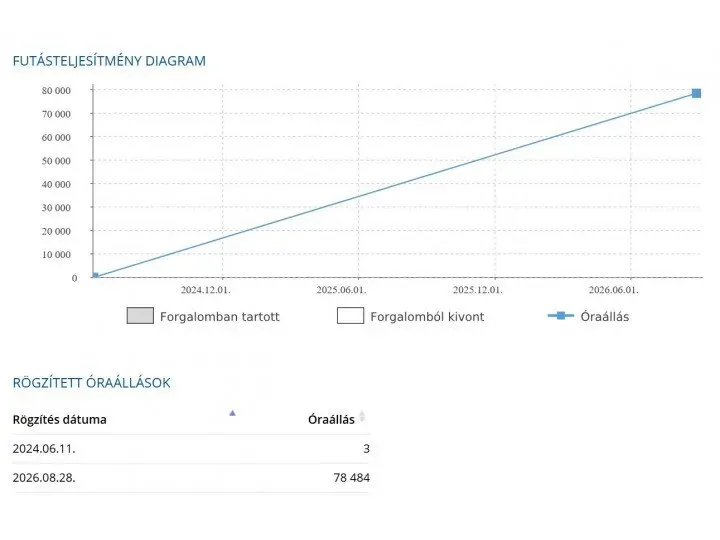Click the Óraállás legend label

[604, 317]
